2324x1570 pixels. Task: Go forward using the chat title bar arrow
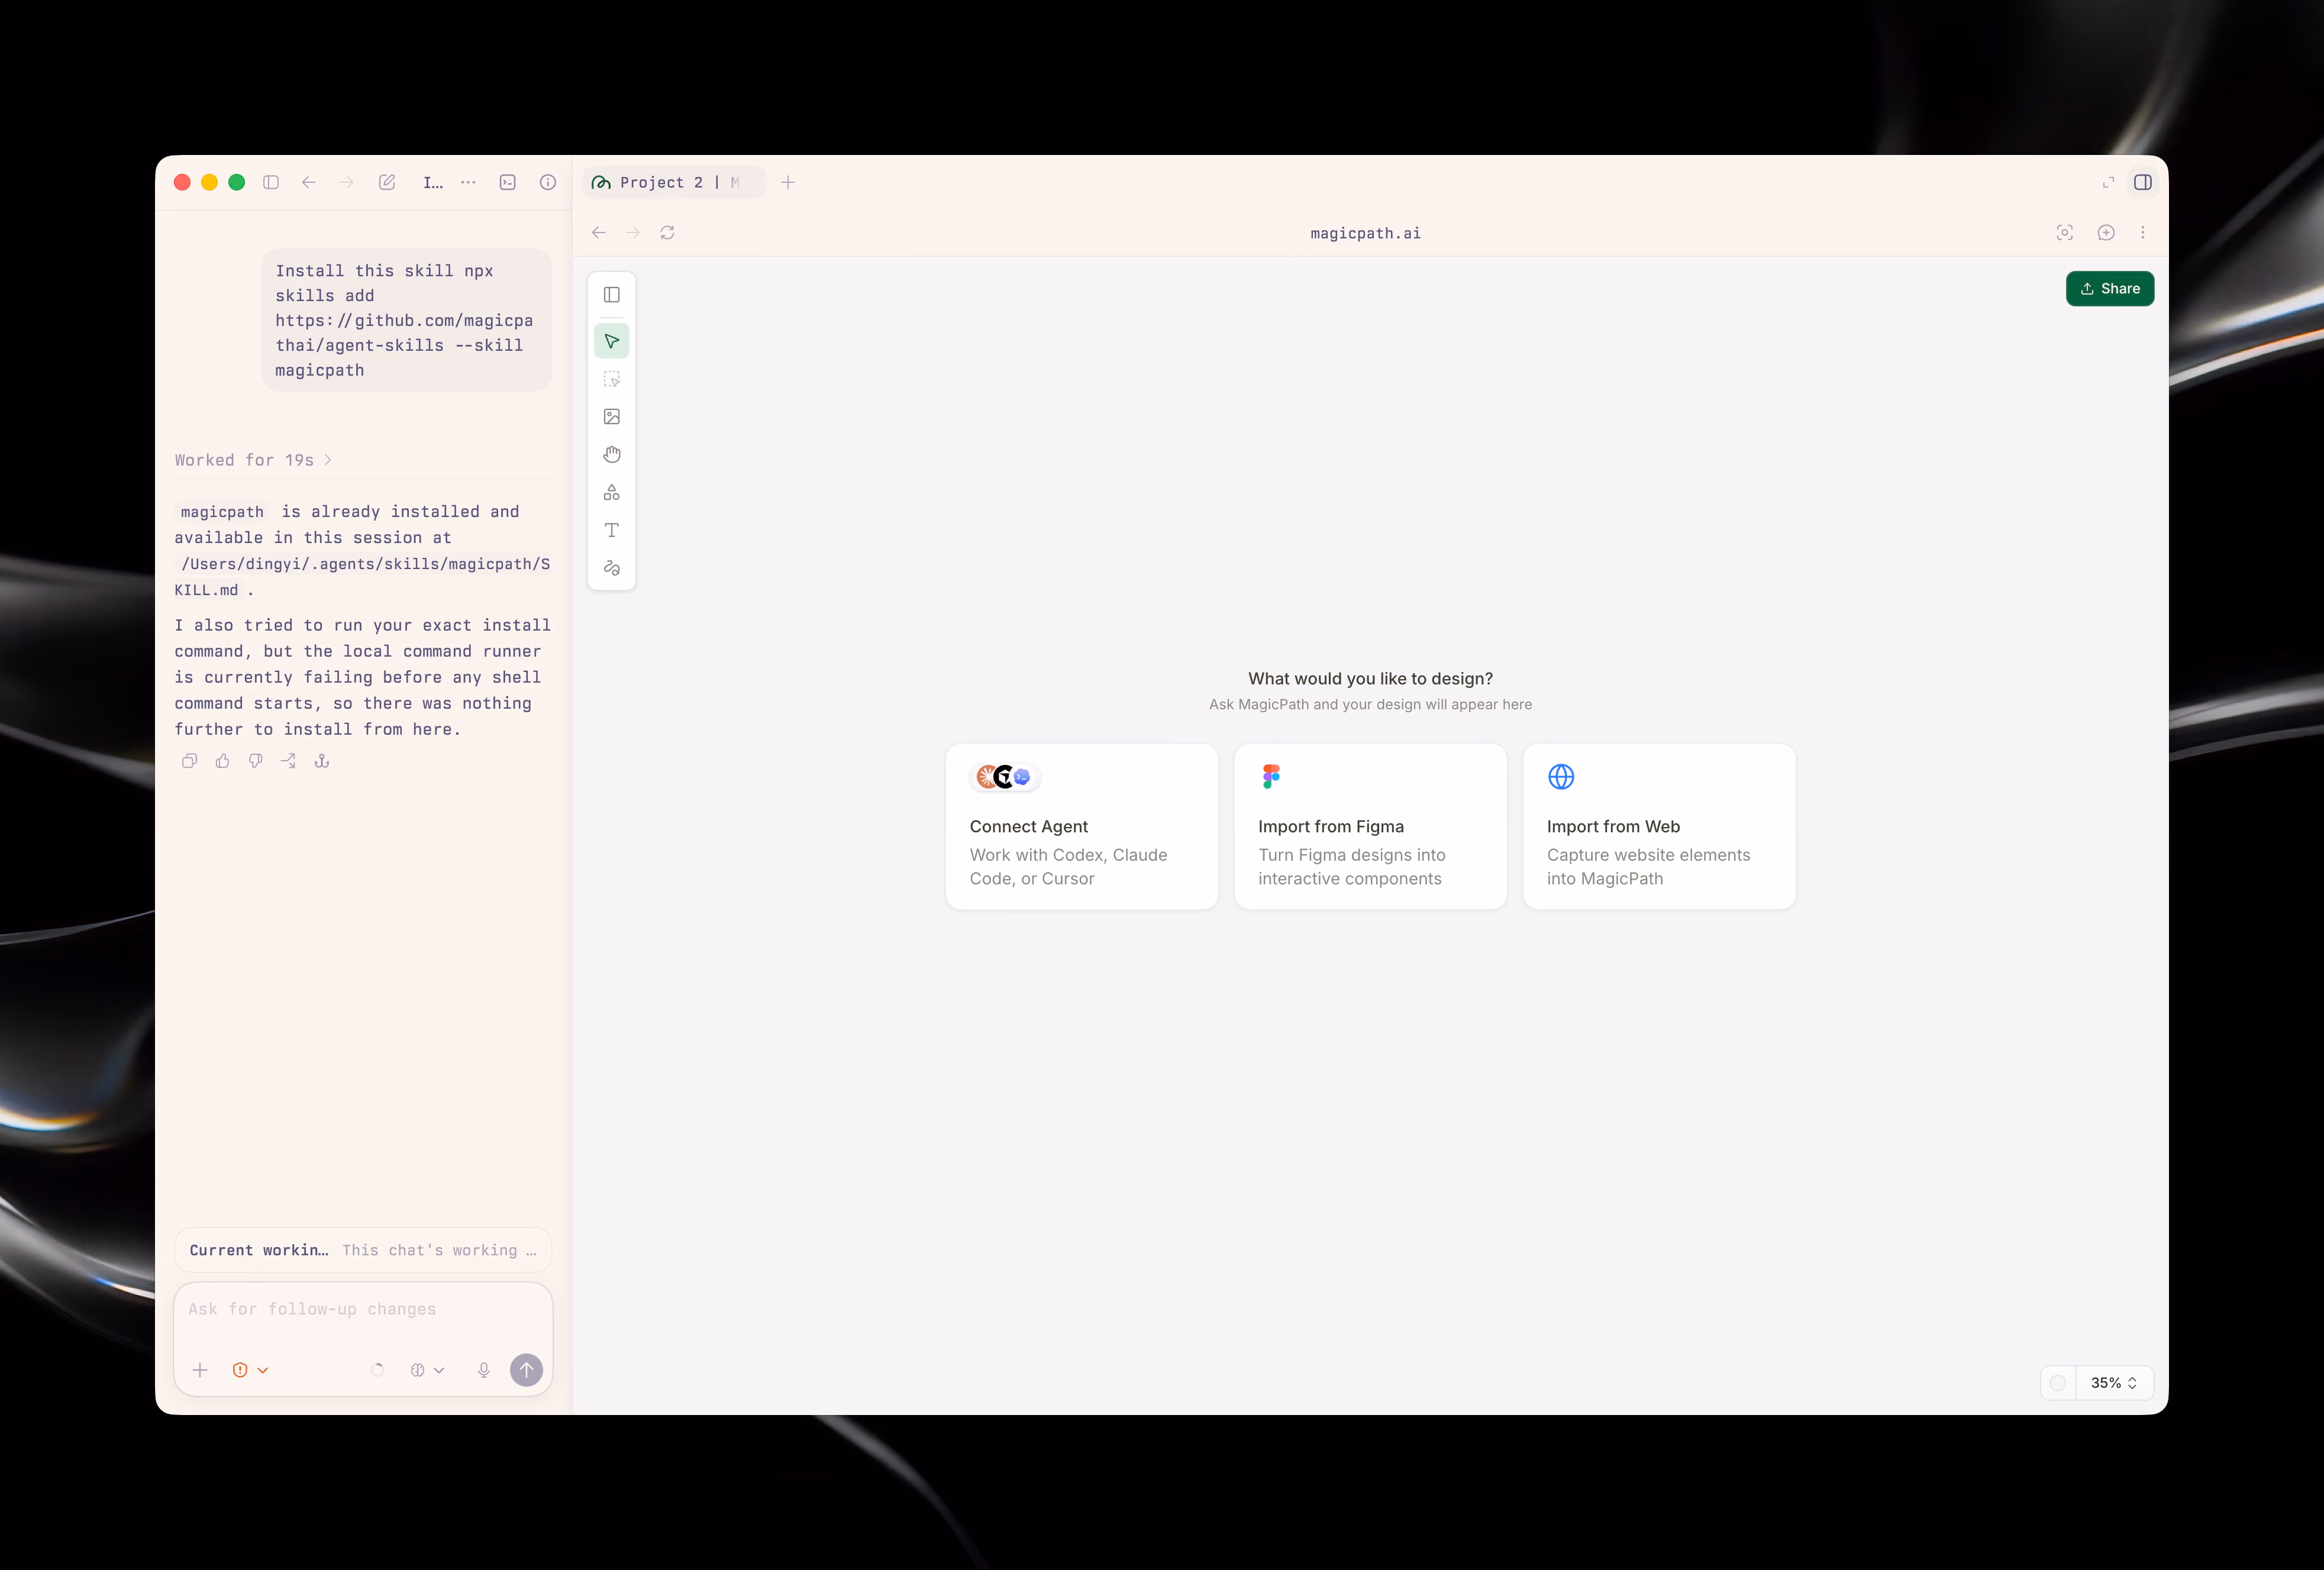point(347,182)
